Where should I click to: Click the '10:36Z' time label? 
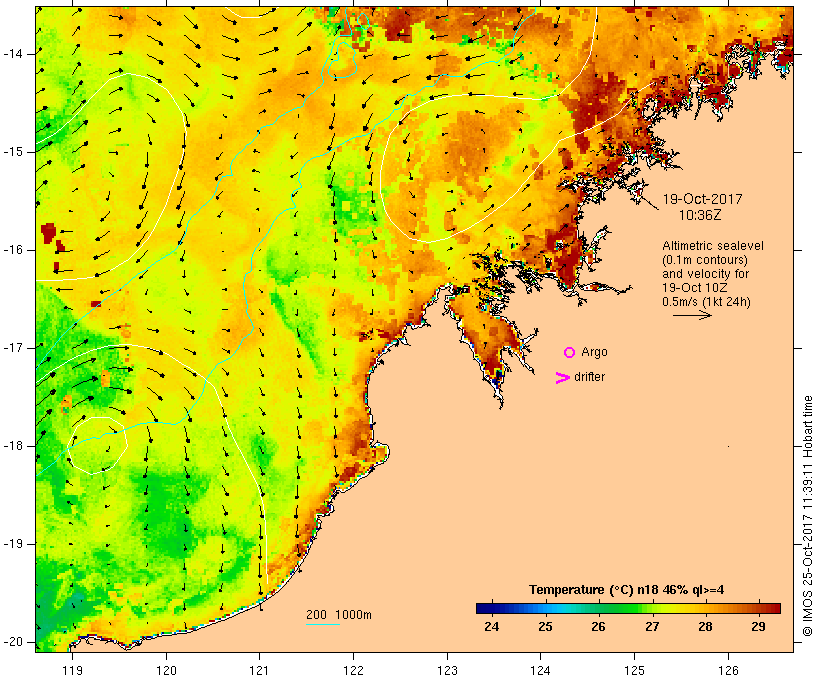click(x=700, y=215)
